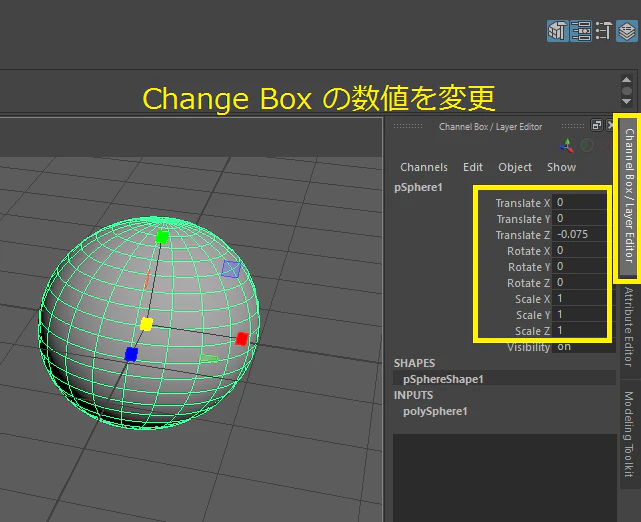Select the Rotate Z channel label

[x=529, y=283]
